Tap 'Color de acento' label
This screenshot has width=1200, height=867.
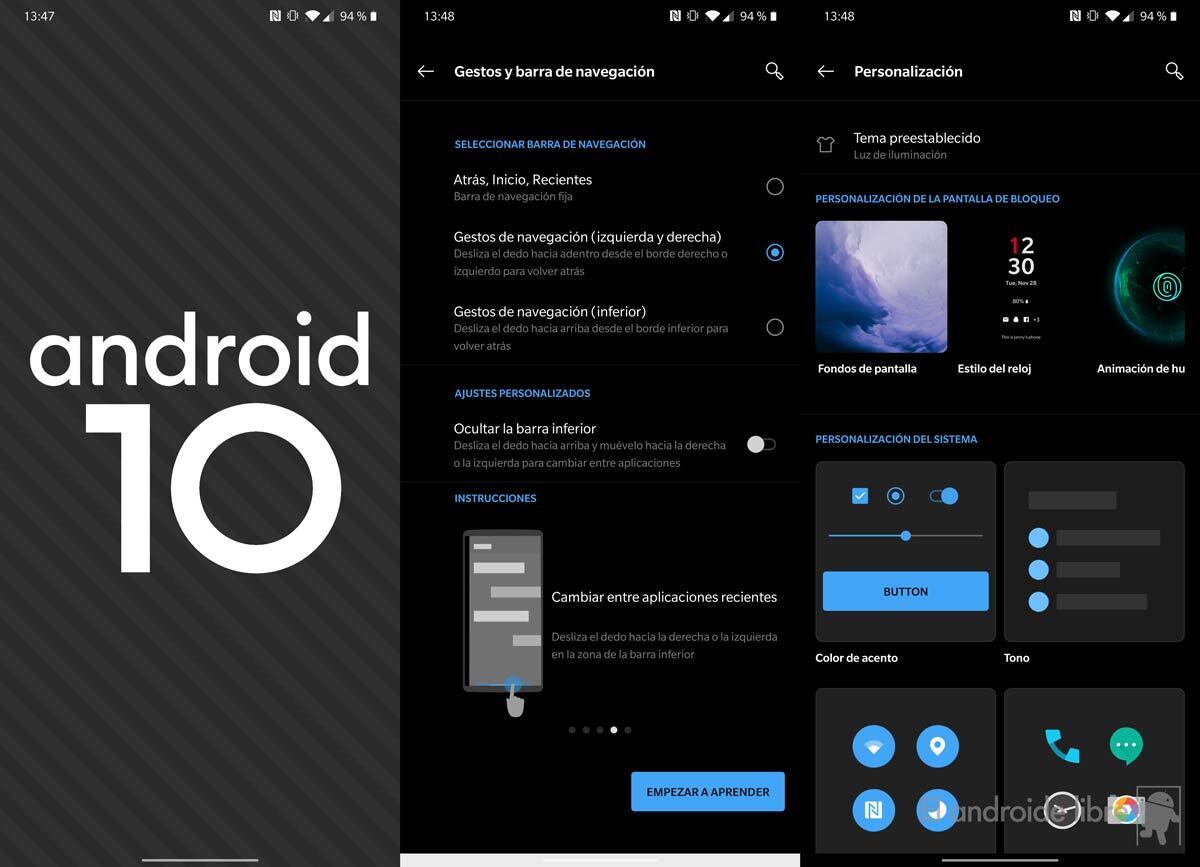click(857, 658)
